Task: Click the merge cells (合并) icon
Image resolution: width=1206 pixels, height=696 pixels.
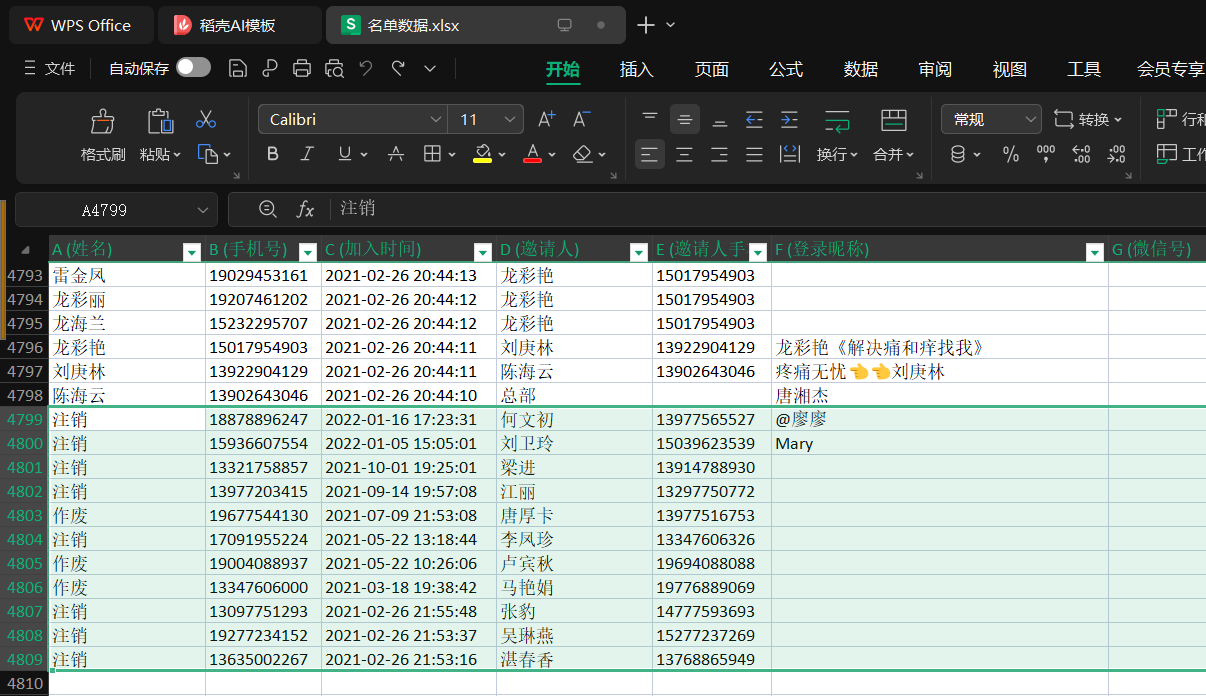Action: pyautogui.click(x=894, y=121)
